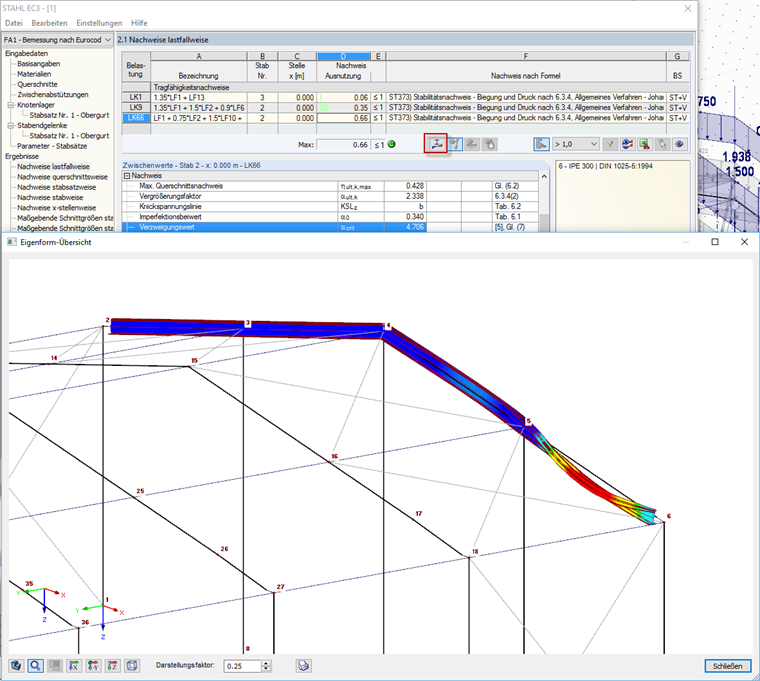Viewport: 760px width, 681px height.
Task: Click Schließen to close Eigenform window
Action: click(727, 666)
